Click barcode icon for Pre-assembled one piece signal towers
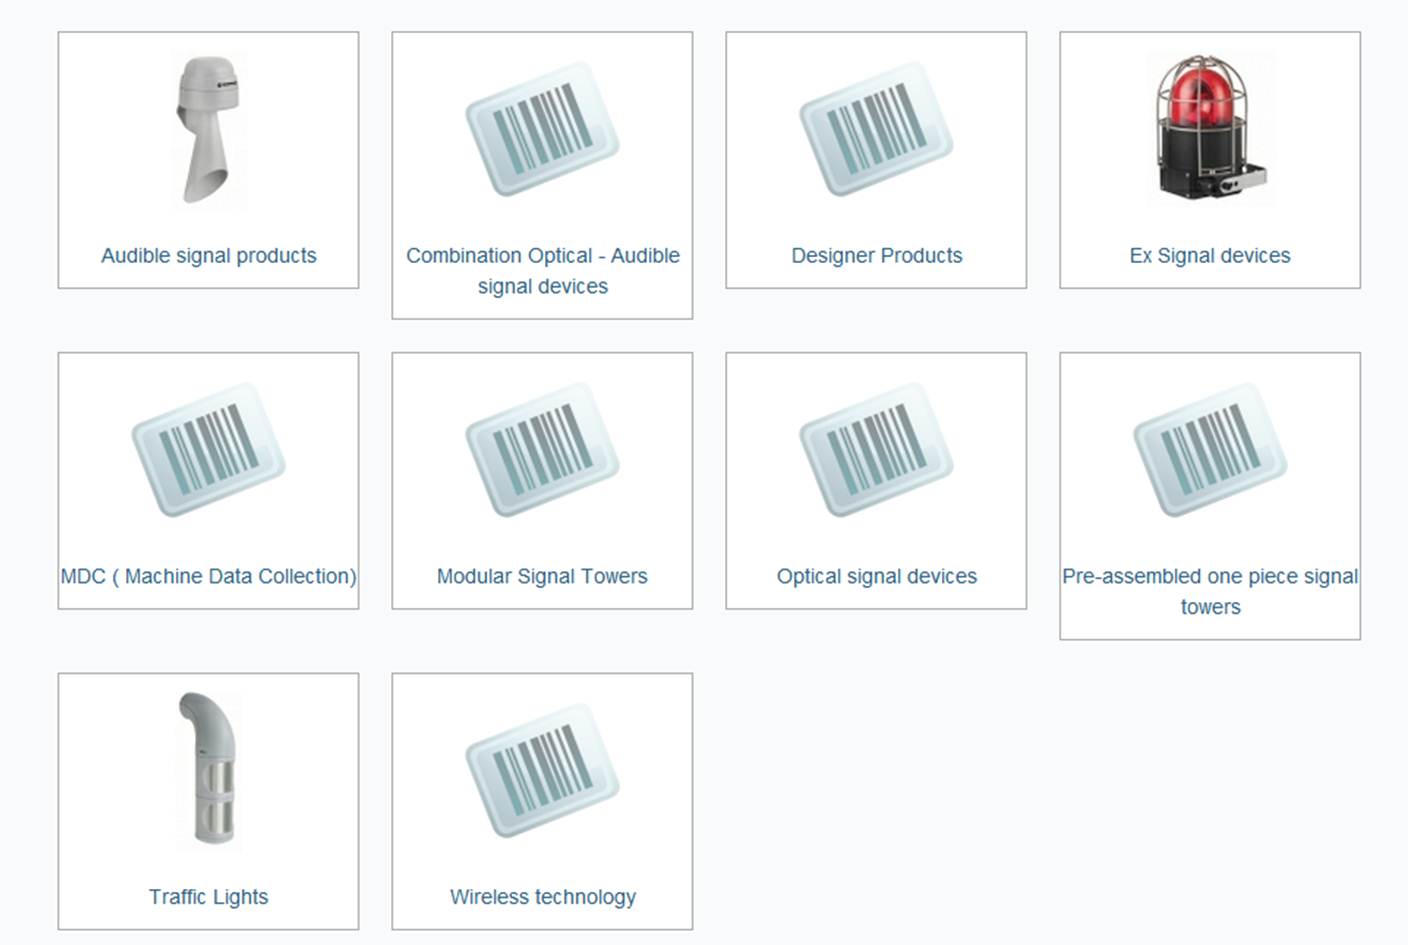The image size is (1408, 945). tap(1210, 450)
